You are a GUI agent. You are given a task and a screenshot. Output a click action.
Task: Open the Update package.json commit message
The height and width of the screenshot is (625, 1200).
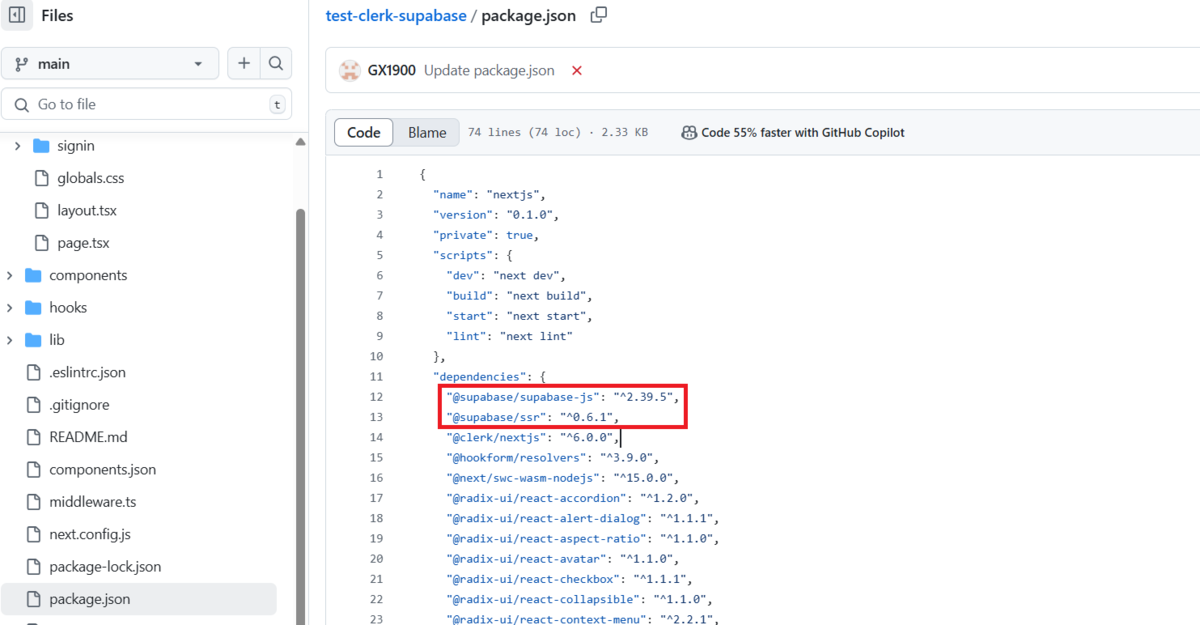(489, 71)
